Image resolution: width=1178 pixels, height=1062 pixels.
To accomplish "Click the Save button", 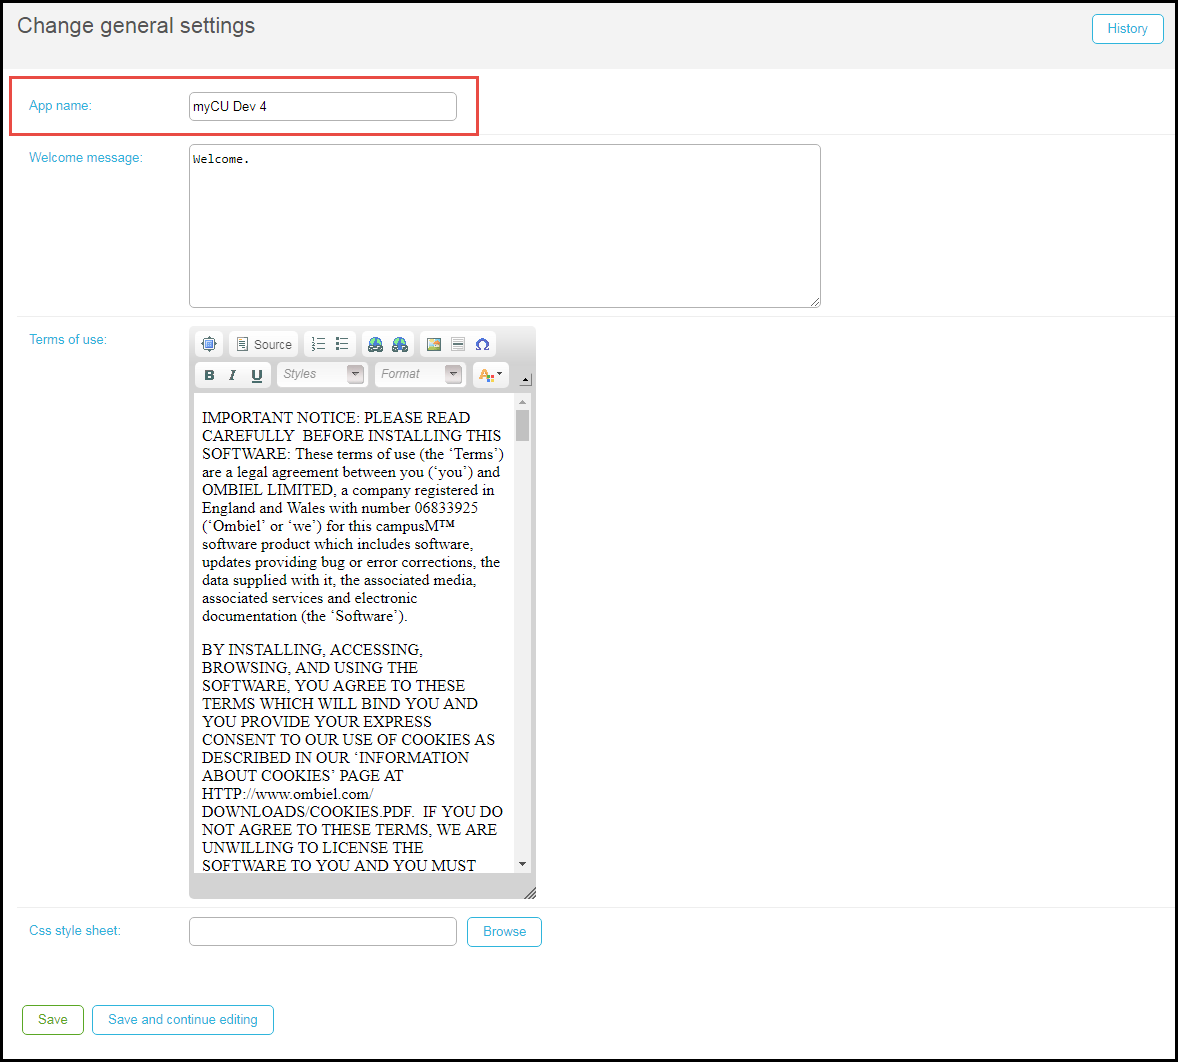I will 53,1019.
